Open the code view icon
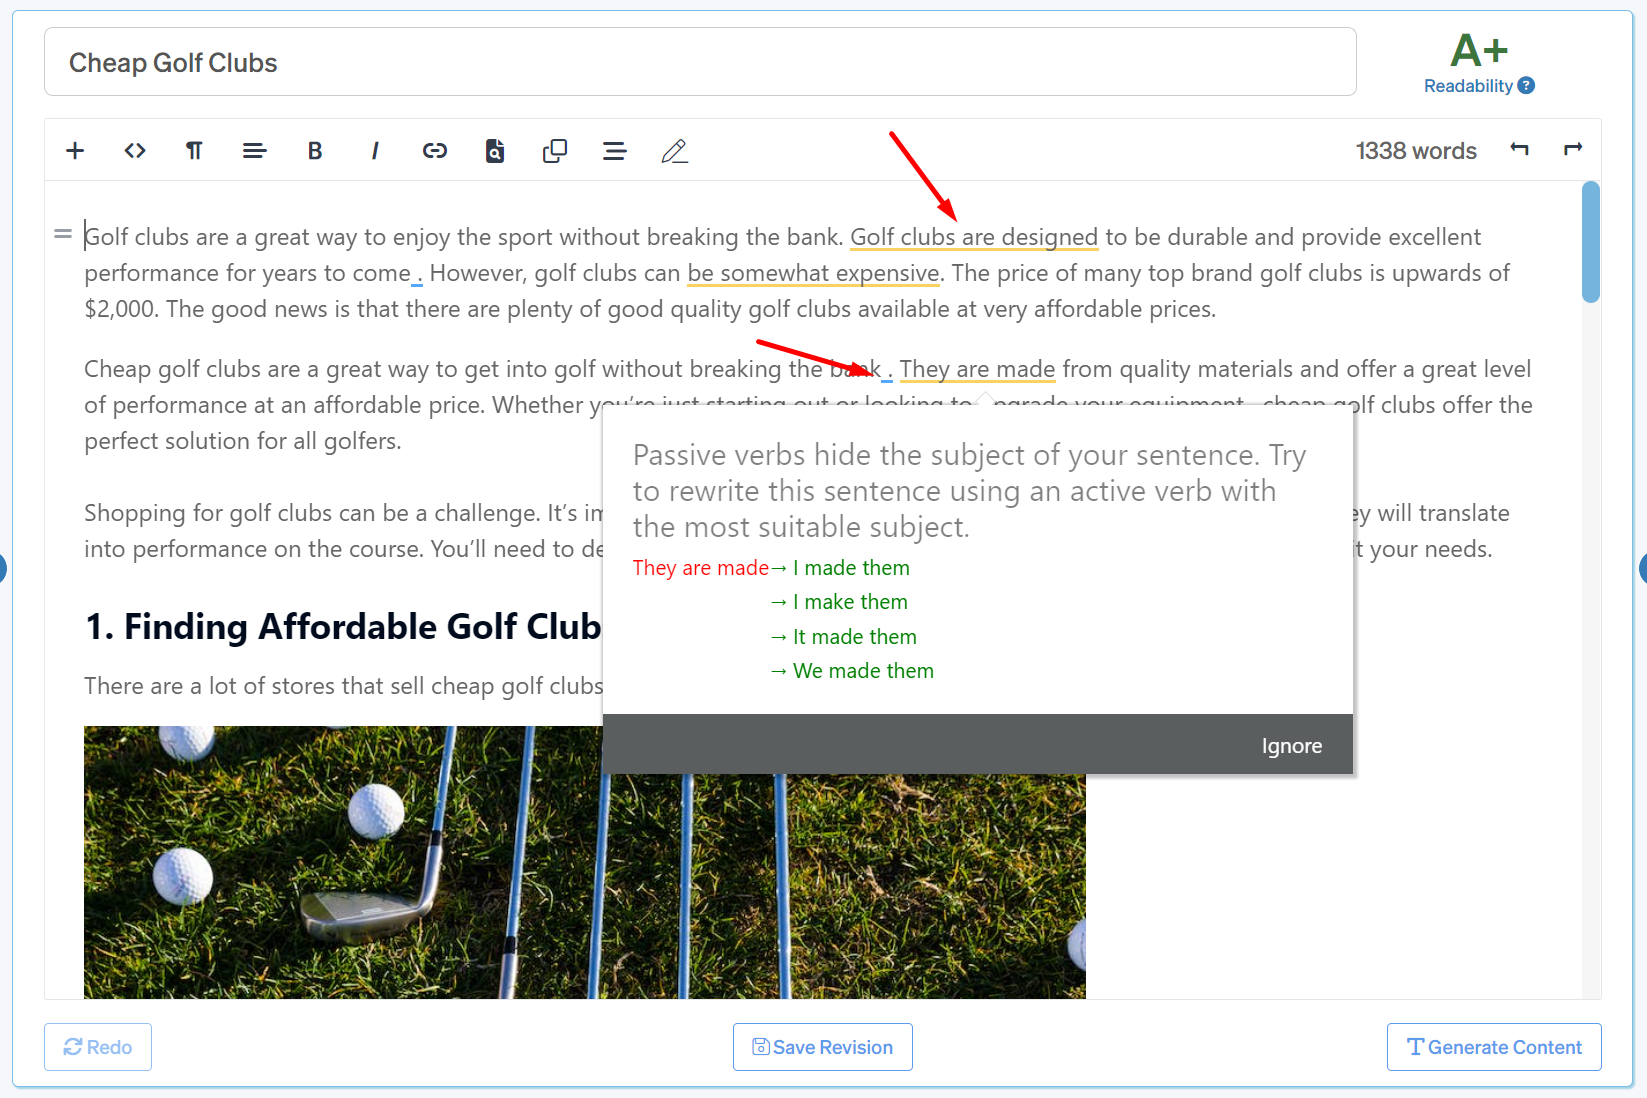This screenshot has height=1098, width=1647. [x=135, y=151]
